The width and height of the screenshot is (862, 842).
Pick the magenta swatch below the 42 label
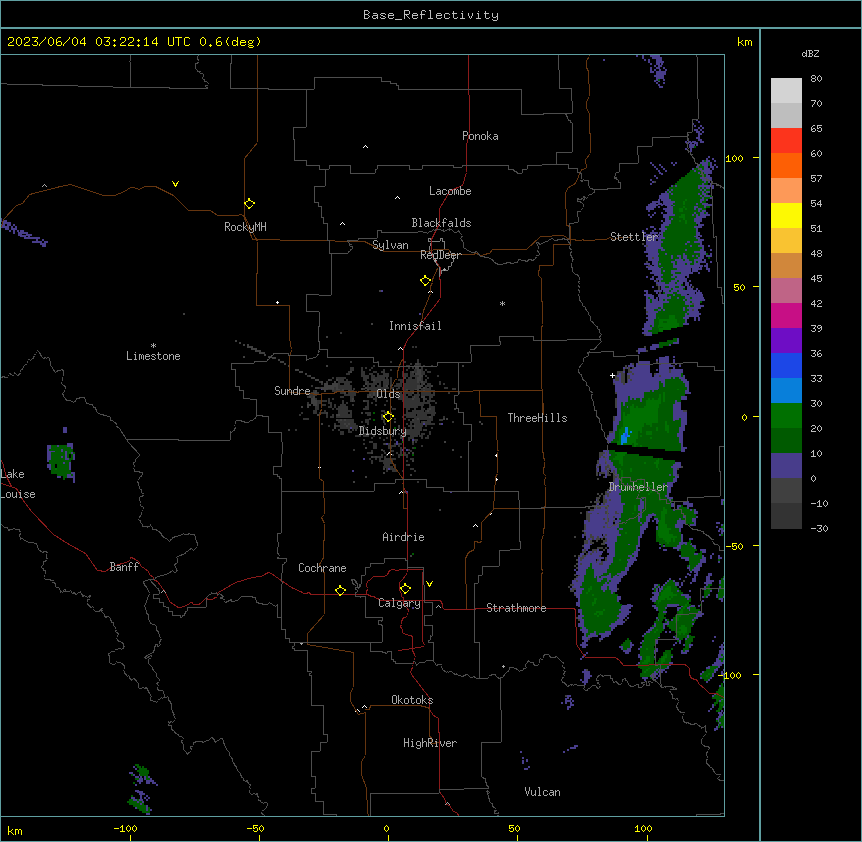(x=786, y=315)
